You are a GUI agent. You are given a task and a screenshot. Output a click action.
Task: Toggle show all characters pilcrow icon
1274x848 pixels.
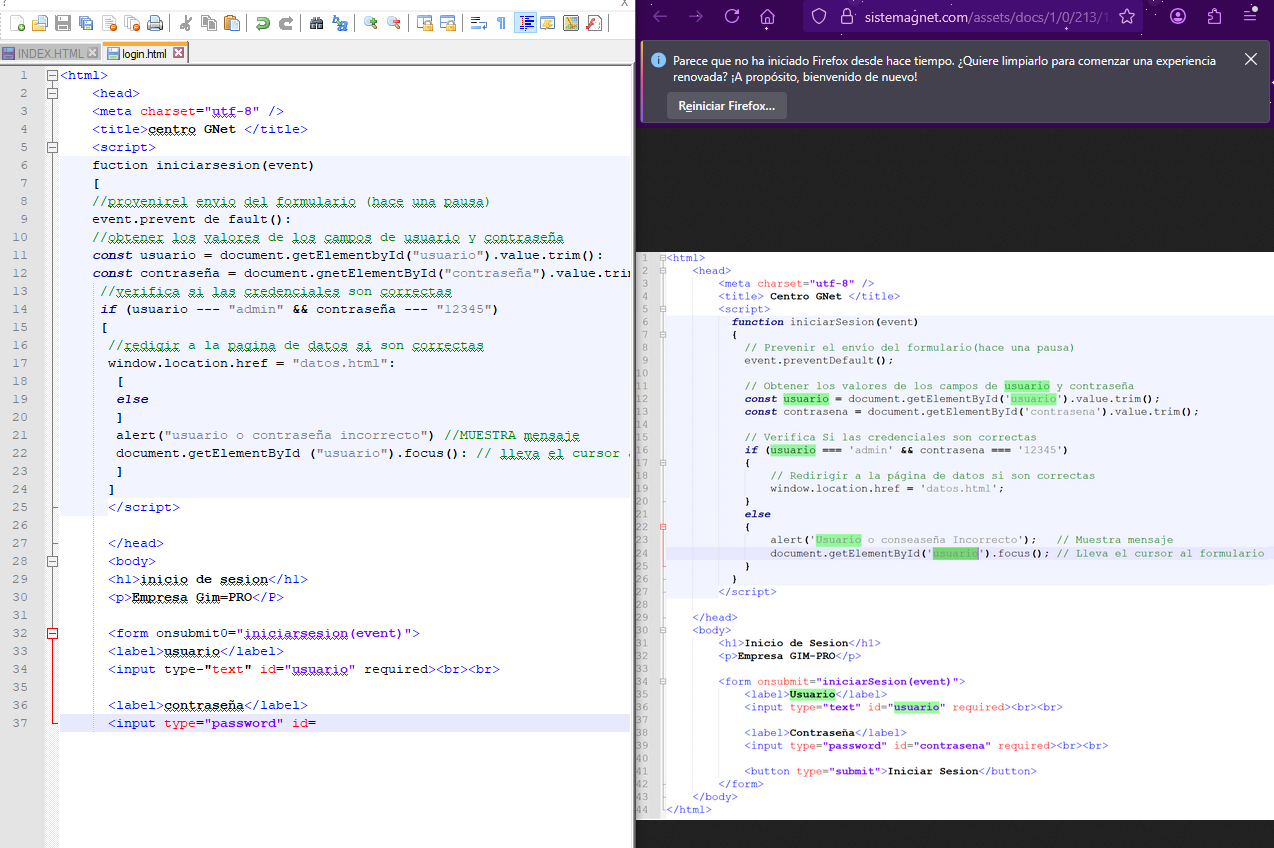pos(501,23)
